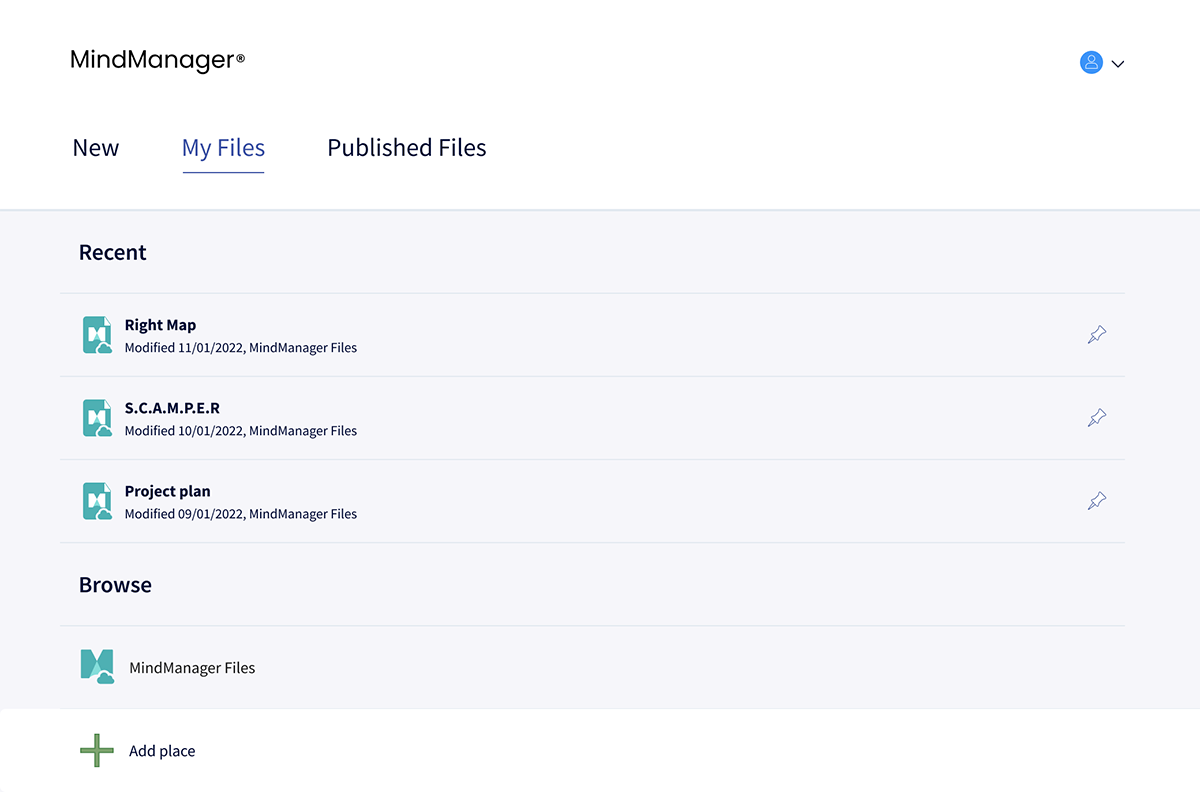This screenshot has width=1200, height=792.
Task: Click the MindManager logo
Action: (x=158, y=60)
